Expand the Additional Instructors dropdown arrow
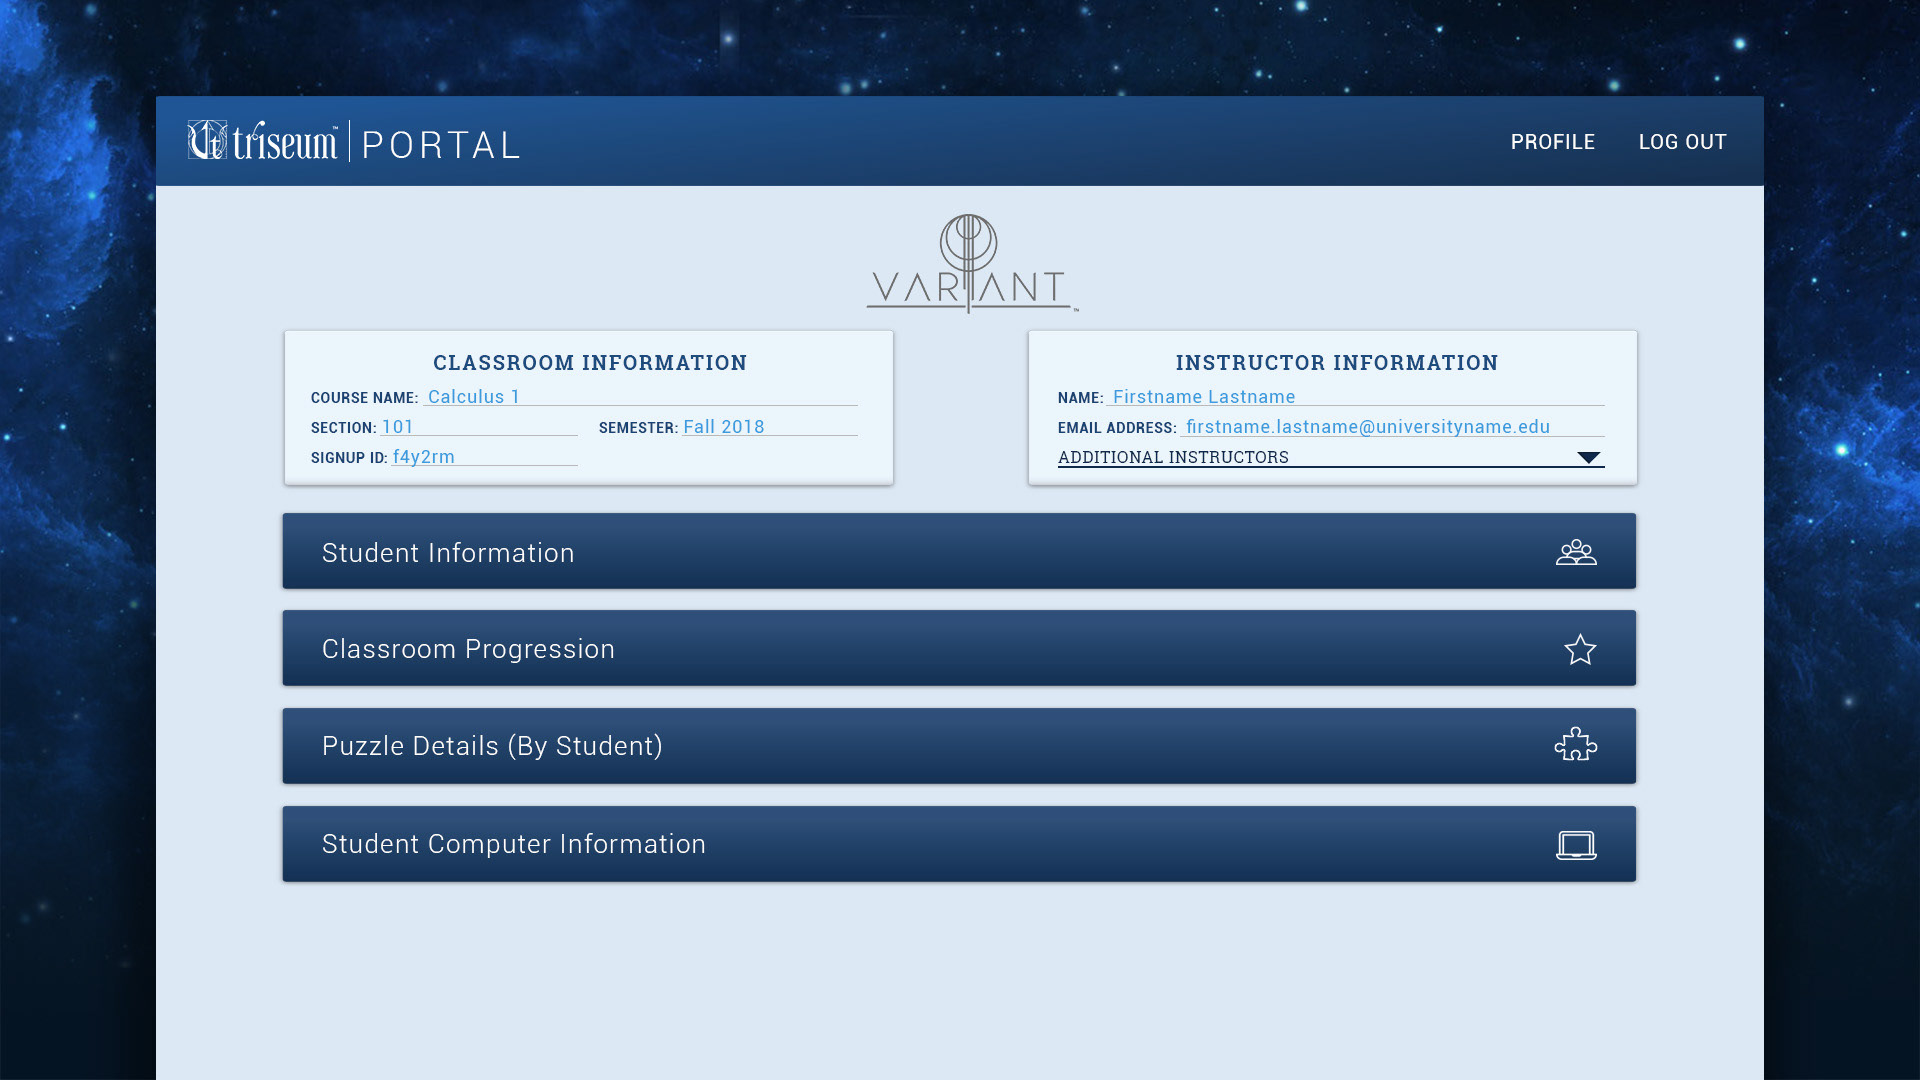The height and width of the screenshot is (1080, 1920). point(1588,458)
